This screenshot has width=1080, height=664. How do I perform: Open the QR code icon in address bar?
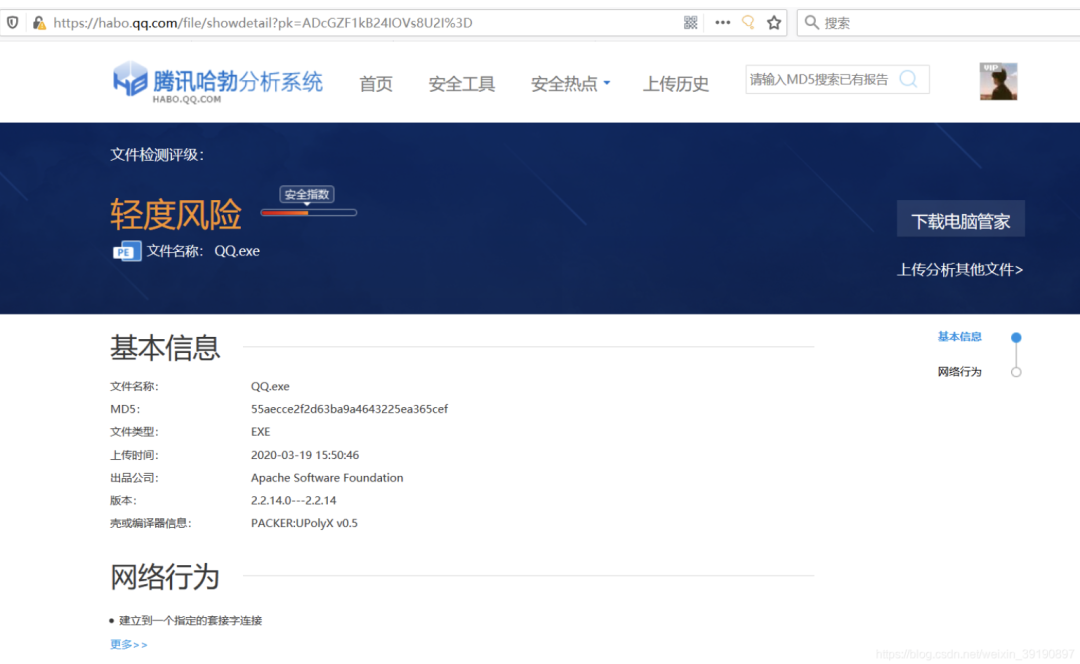coord(691,23)
